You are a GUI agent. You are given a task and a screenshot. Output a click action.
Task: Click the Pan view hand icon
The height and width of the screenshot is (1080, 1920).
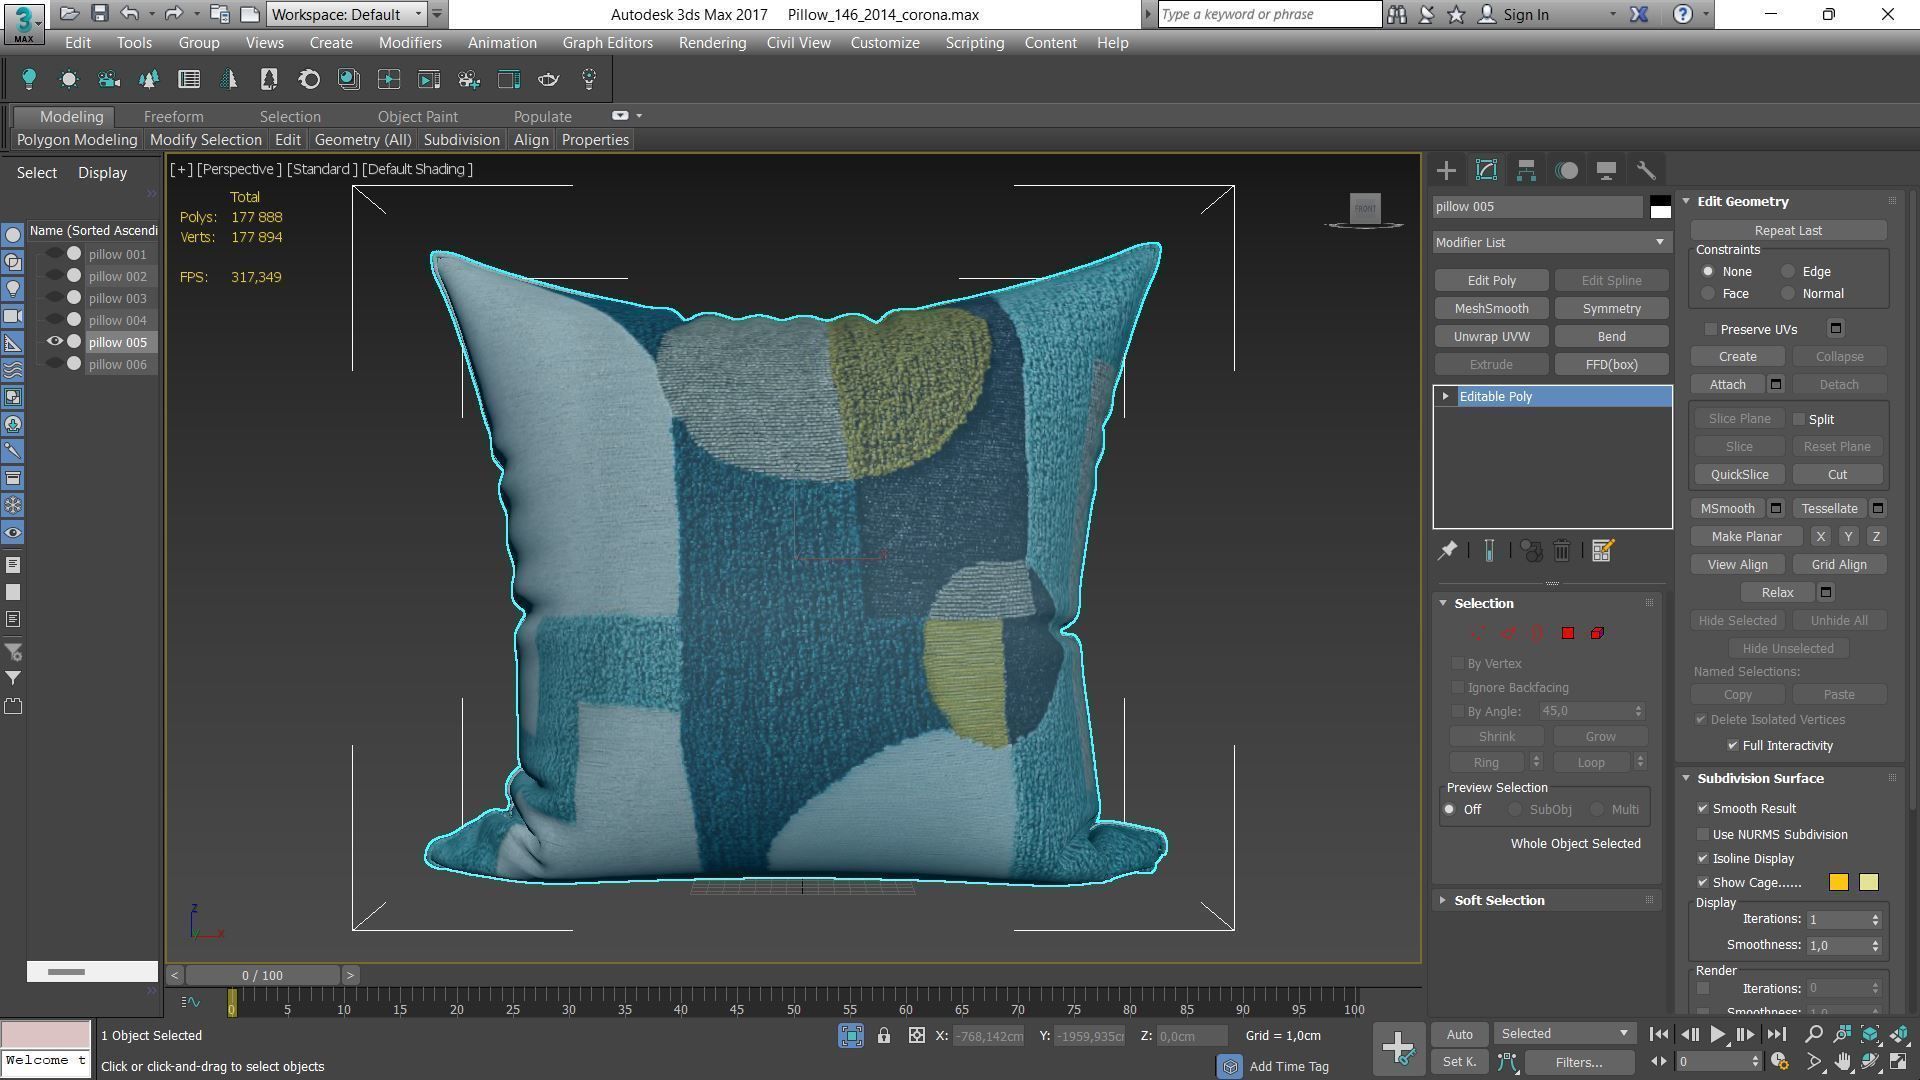click(1842, 1062)
